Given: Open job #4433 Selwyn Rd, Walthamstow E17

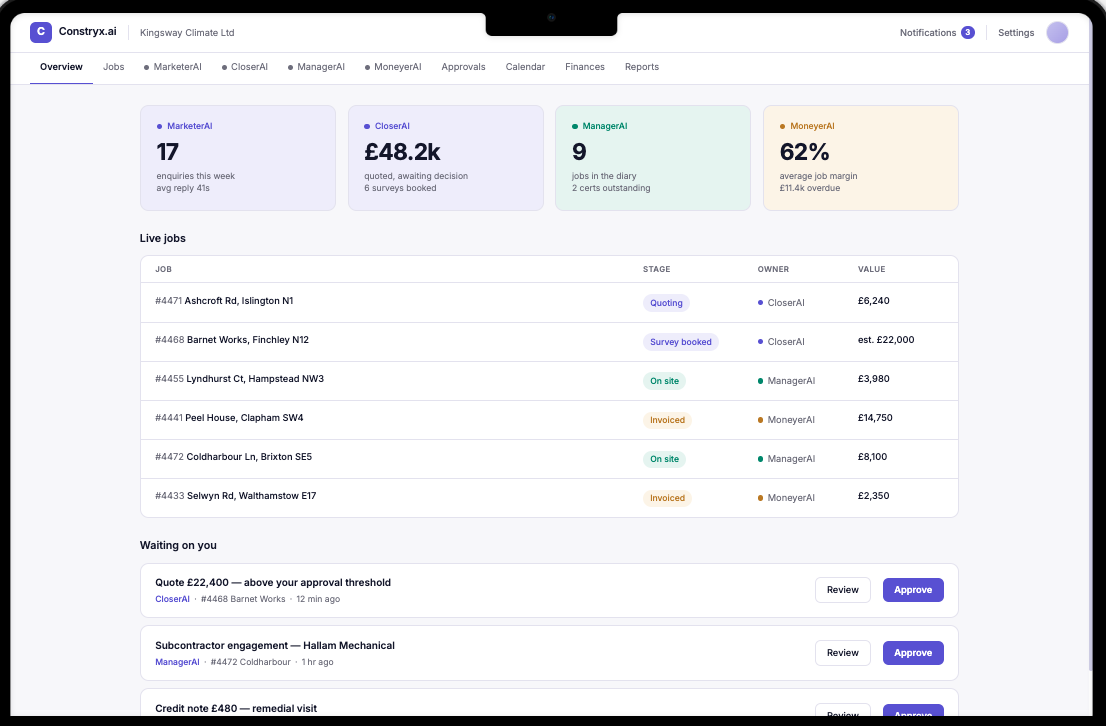Looking at the screenshot, I should [549, 498].
